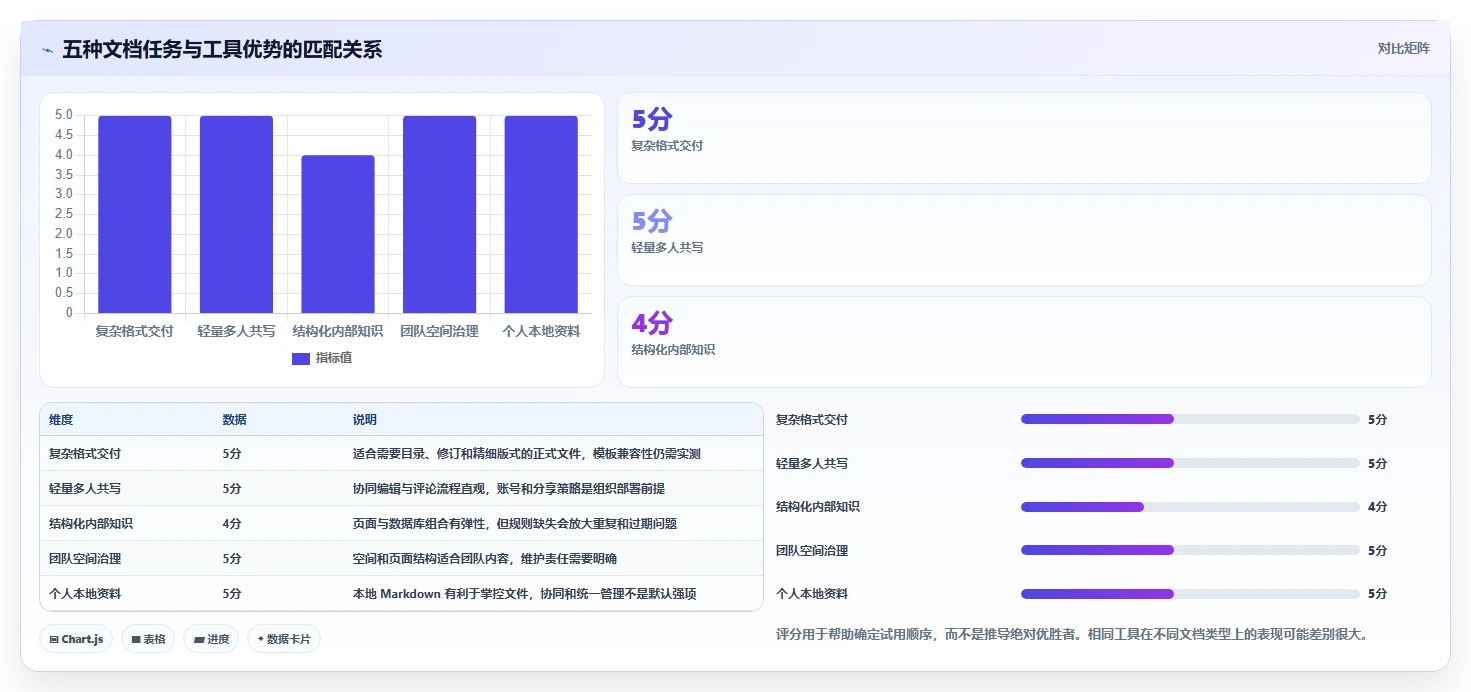Click the 表格 chip
Image resolution: width=1471 pixels, height=692 pixels.
[x=148, y=639]
